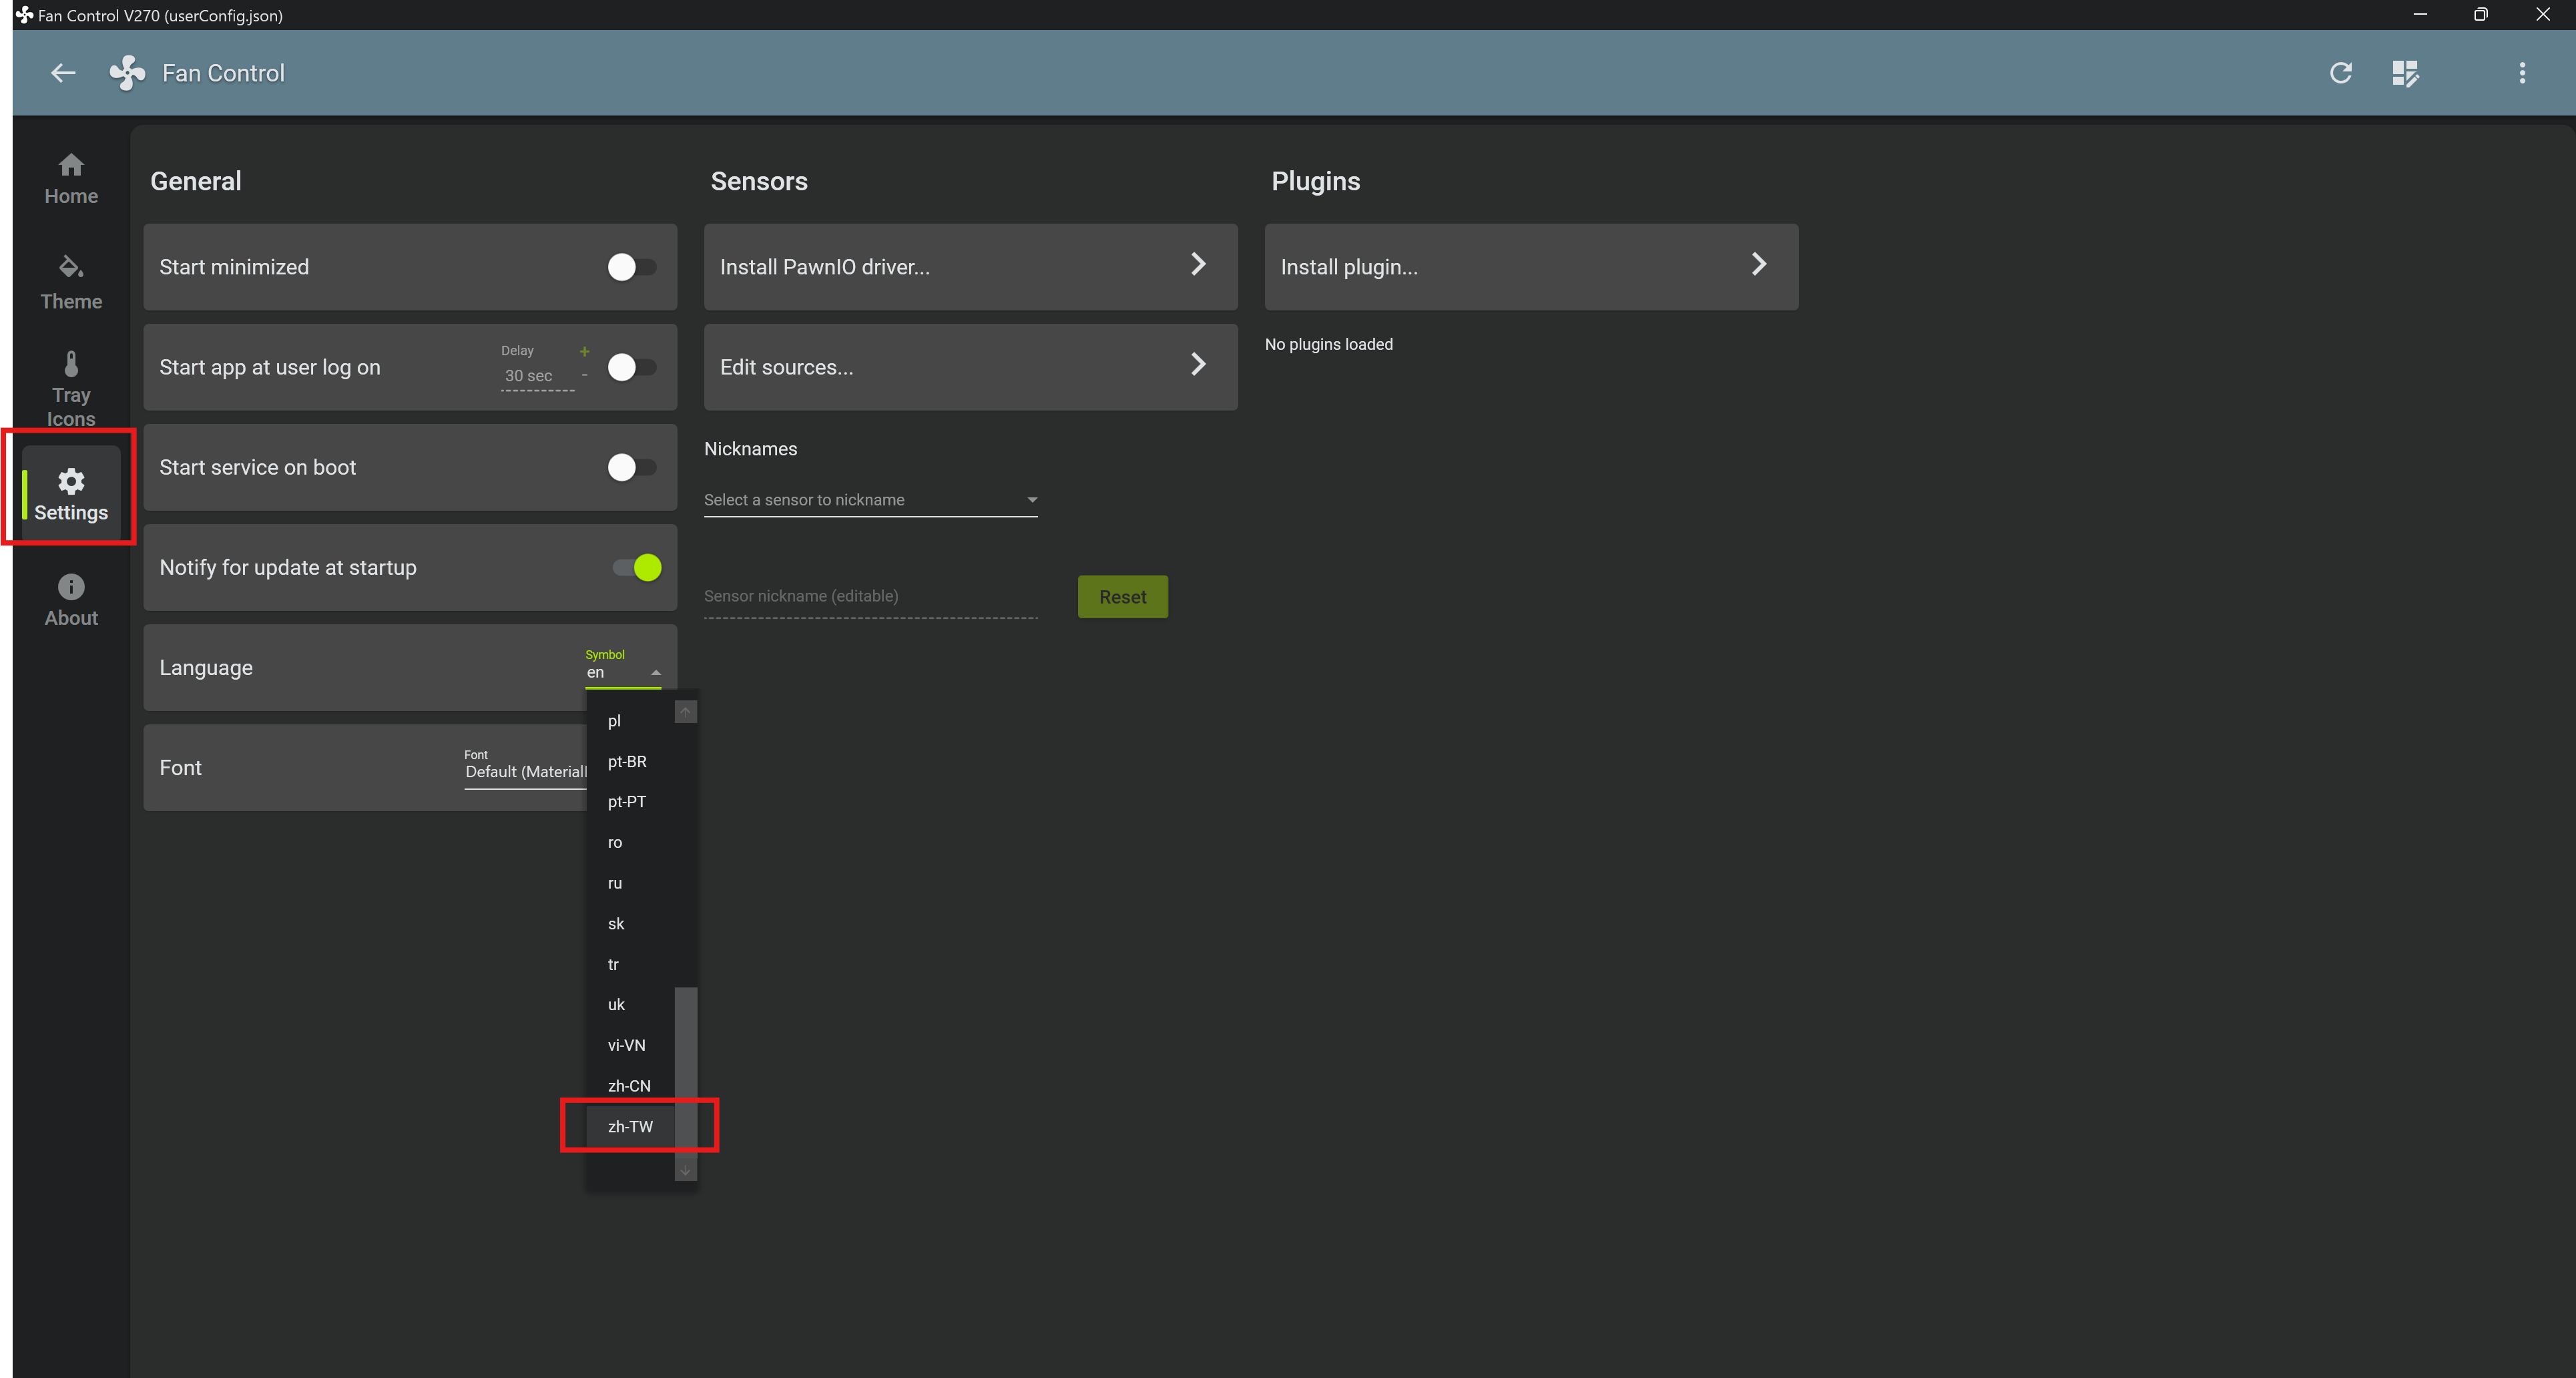Open the About sidebar page
The image size is (2576, 1378).
[71, 600]
